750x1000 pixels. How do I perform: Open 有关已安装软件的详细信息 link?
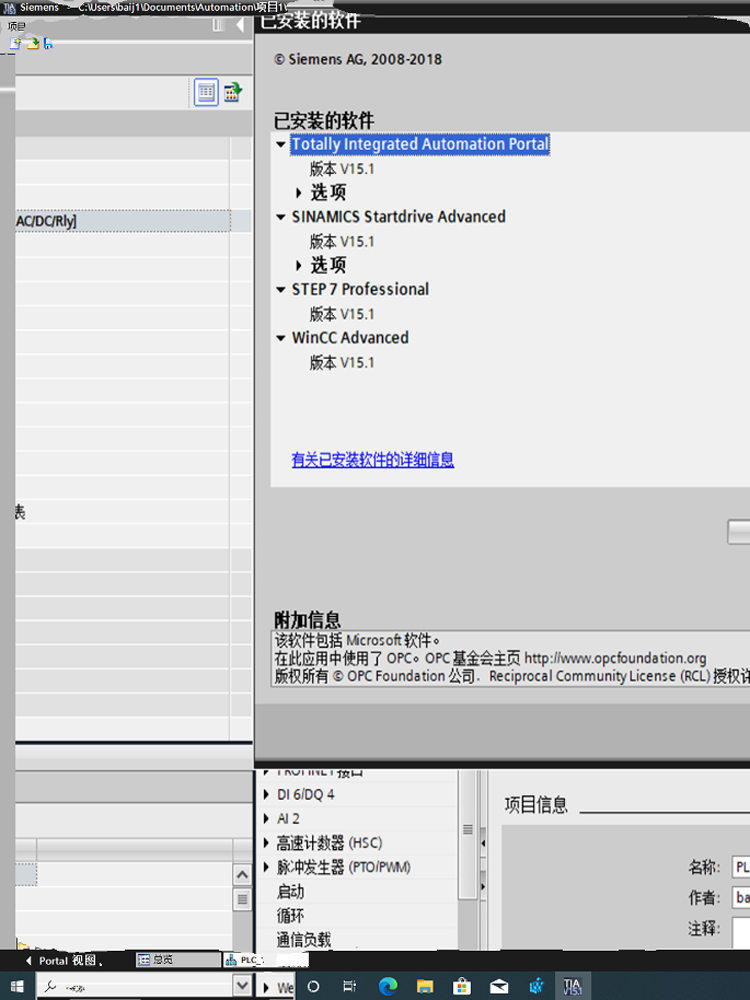(x=372, y=460)
